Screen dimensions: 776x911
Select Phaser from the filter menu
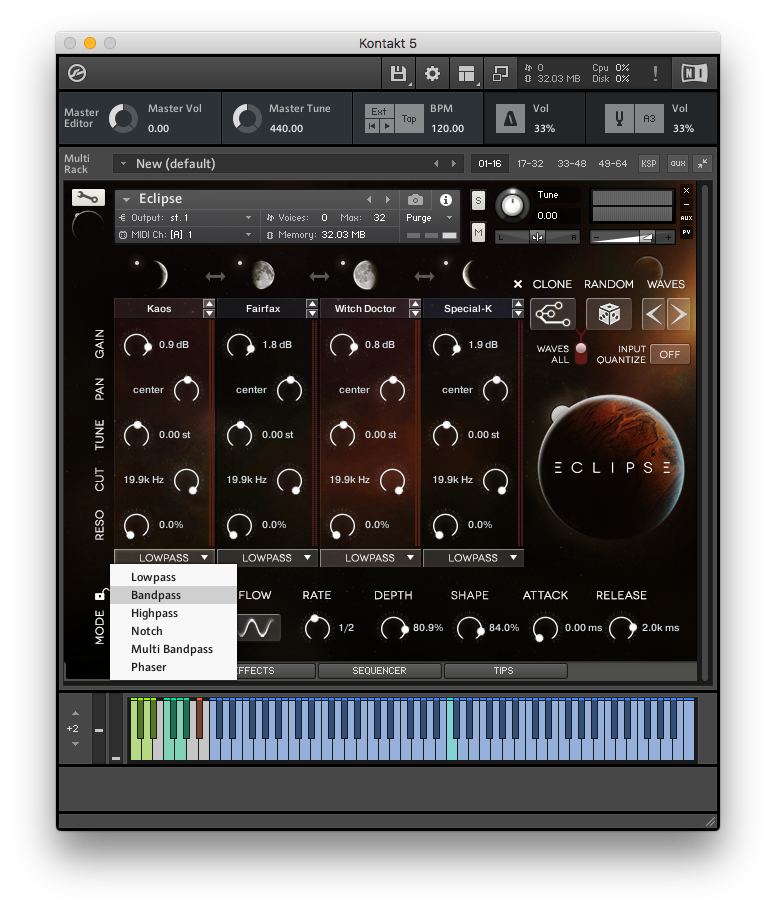coord(173,667)
